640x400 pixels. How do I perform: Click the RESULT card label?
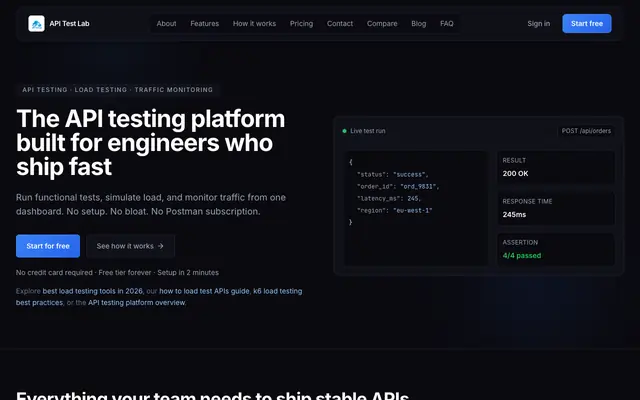click(514, 160)
